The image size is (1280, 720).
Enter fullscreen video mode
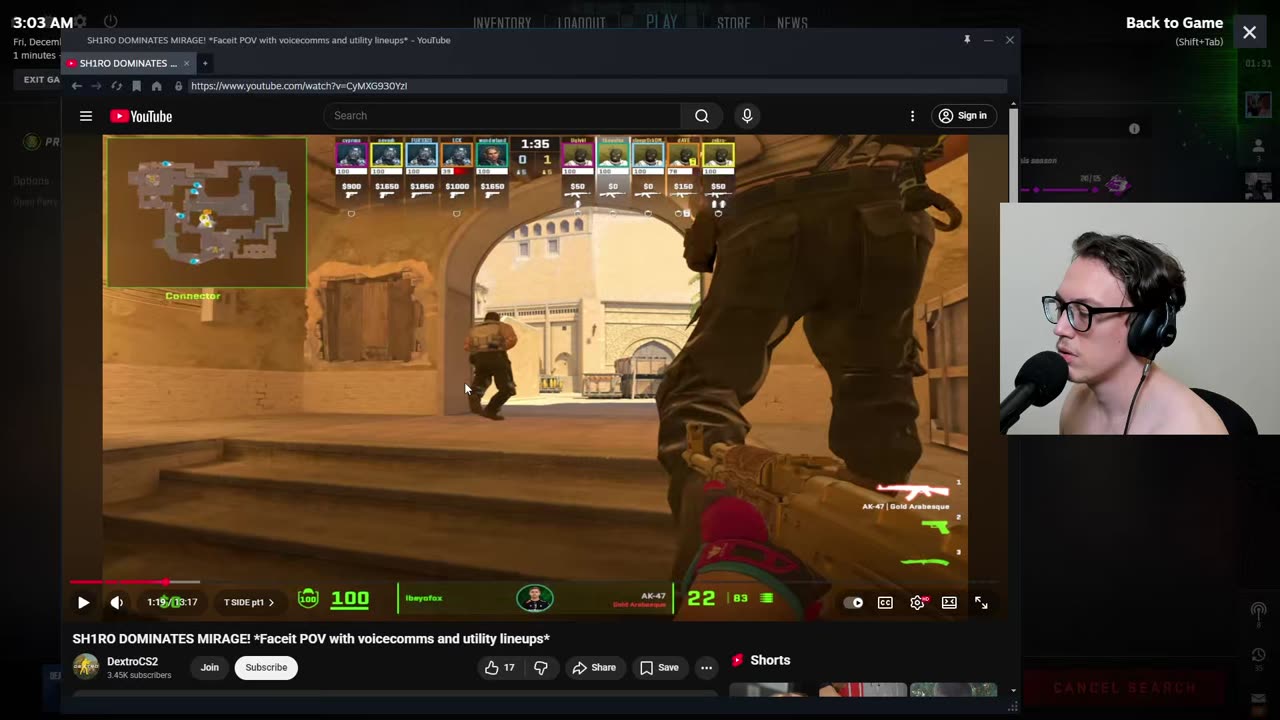point(981,602)
